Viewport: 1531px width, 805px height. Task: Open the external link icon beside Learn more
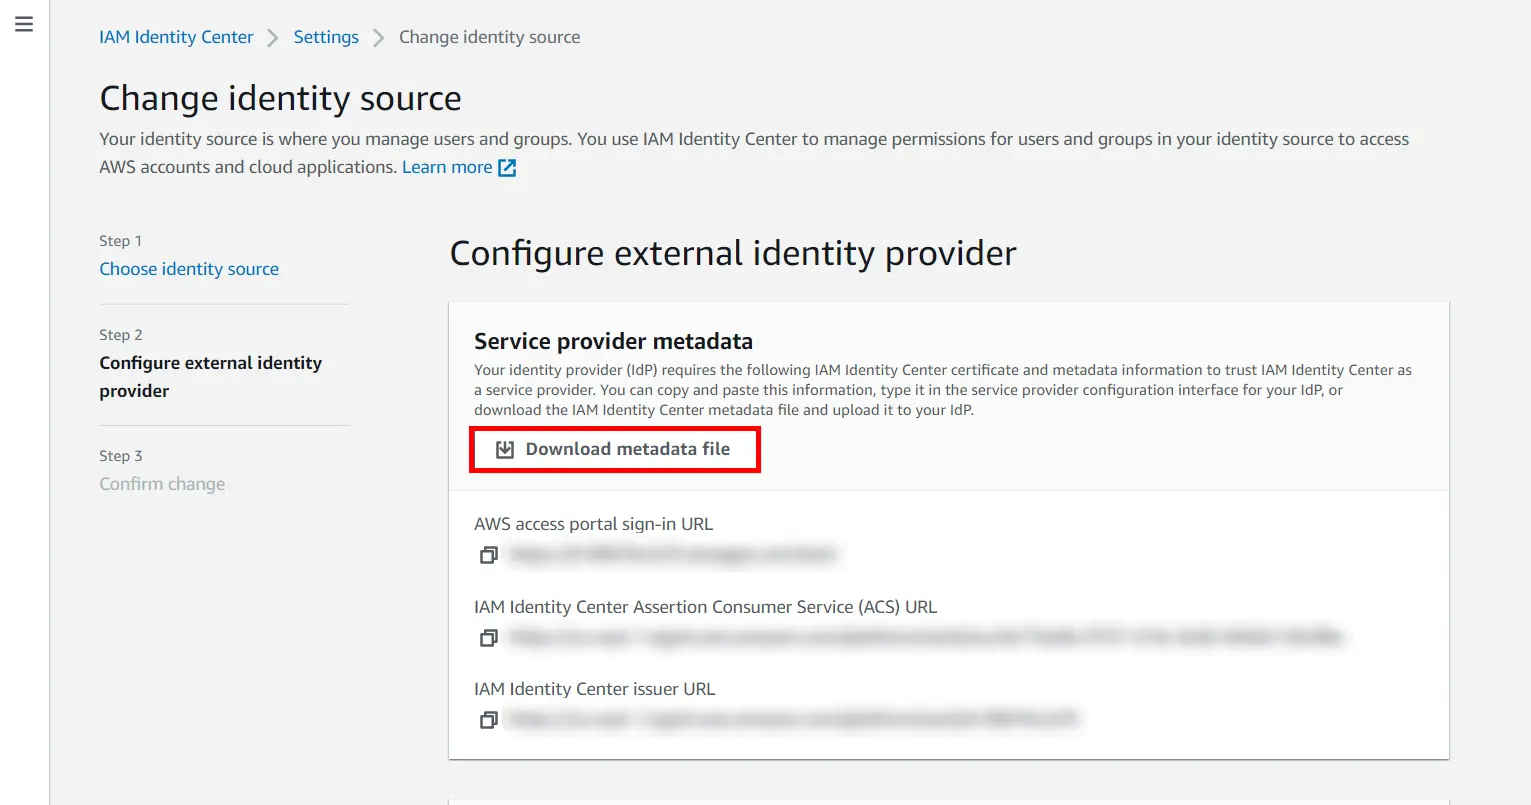(x=508, y=167)
